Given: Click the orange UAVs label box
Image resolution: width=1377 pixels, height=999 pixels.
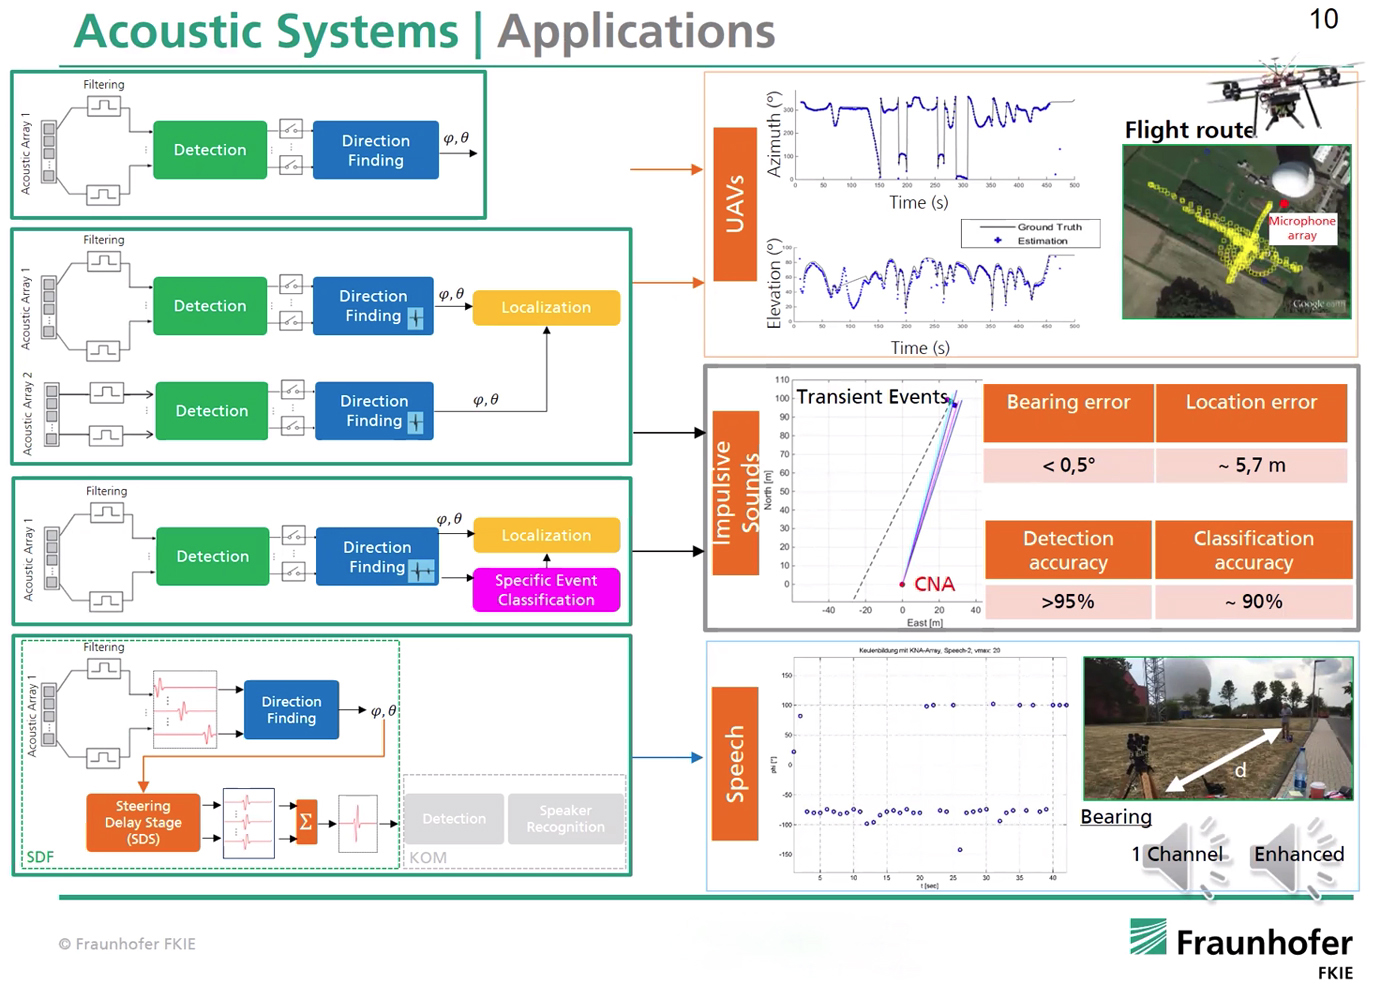Looking at the screenshot, I should pyautogui.click(x=734, y=204).
